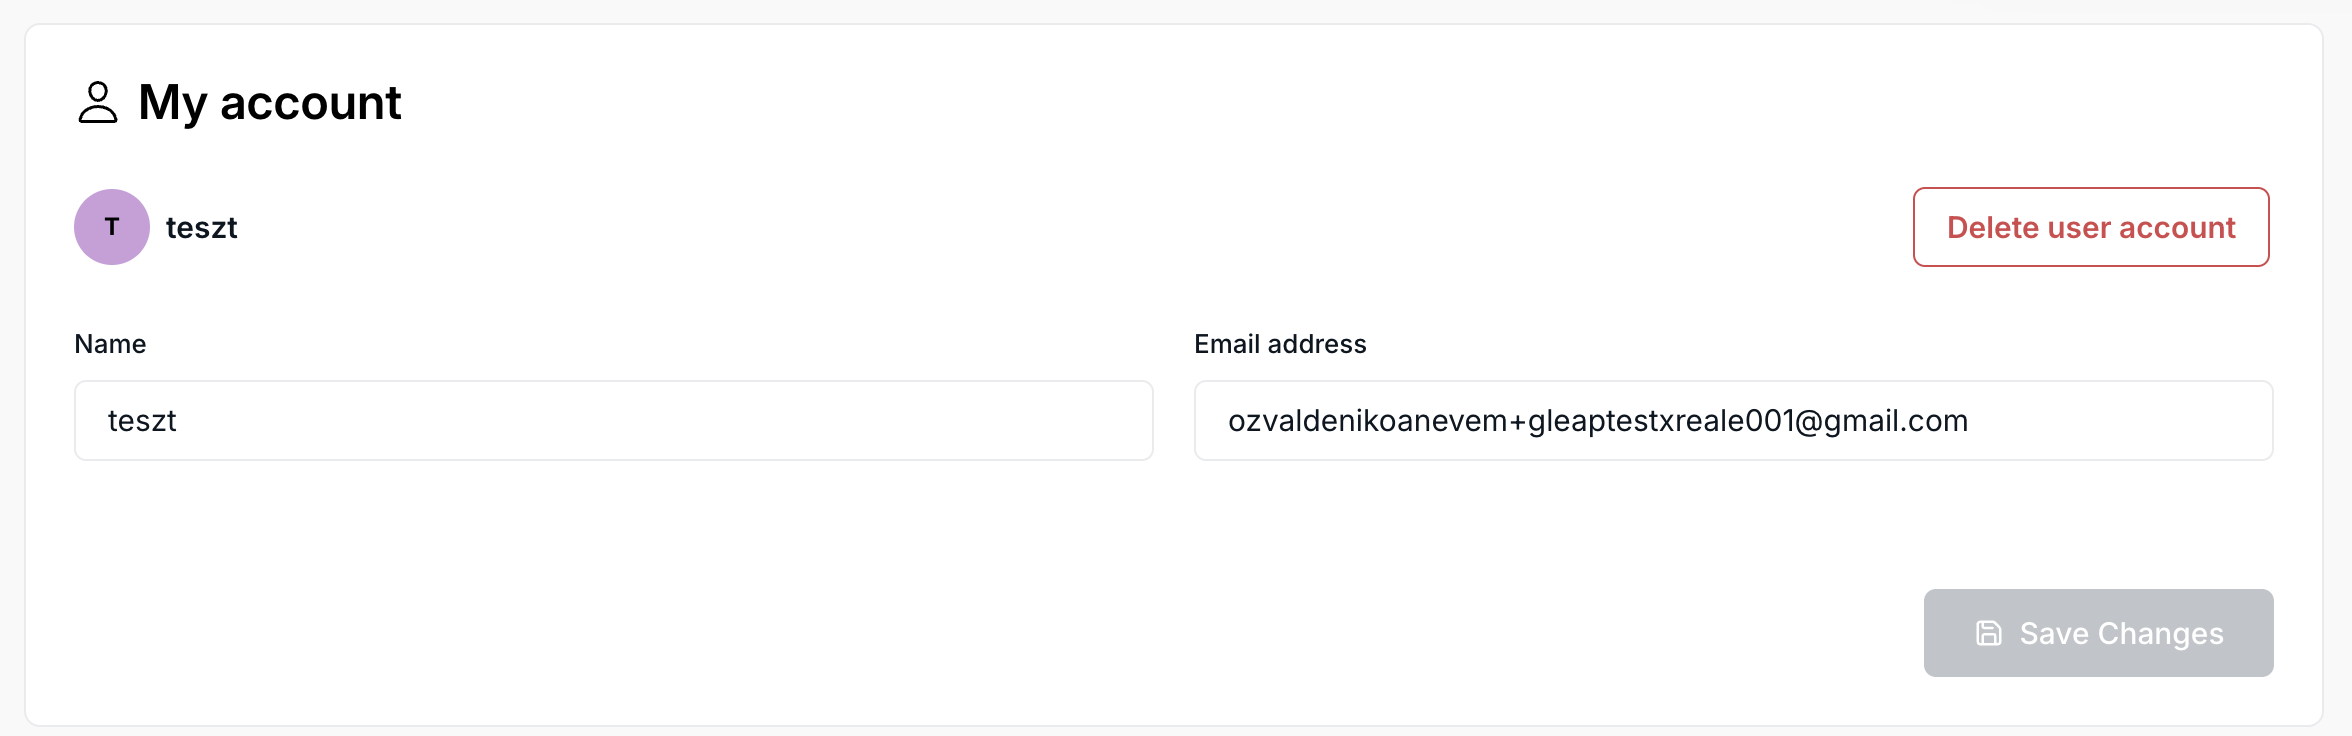Click the teszt username next to avatar

(201, 228)
